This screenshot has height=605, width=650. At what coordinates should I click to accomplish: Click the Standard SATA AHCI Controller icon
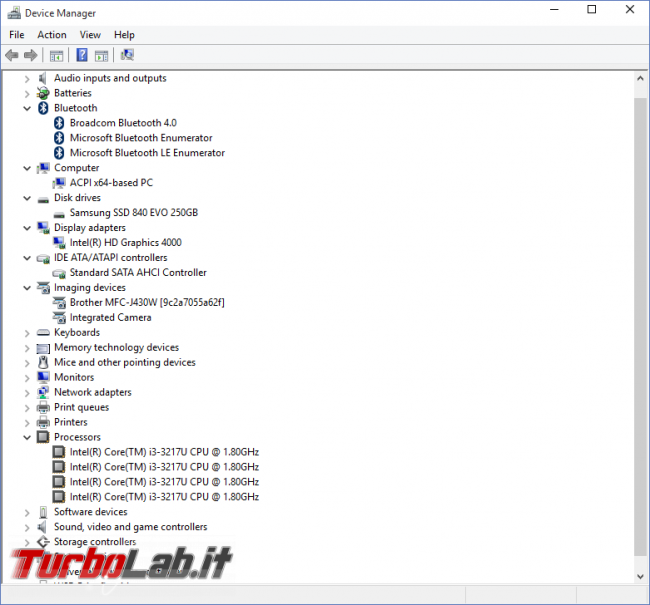(x=59, y=274)
